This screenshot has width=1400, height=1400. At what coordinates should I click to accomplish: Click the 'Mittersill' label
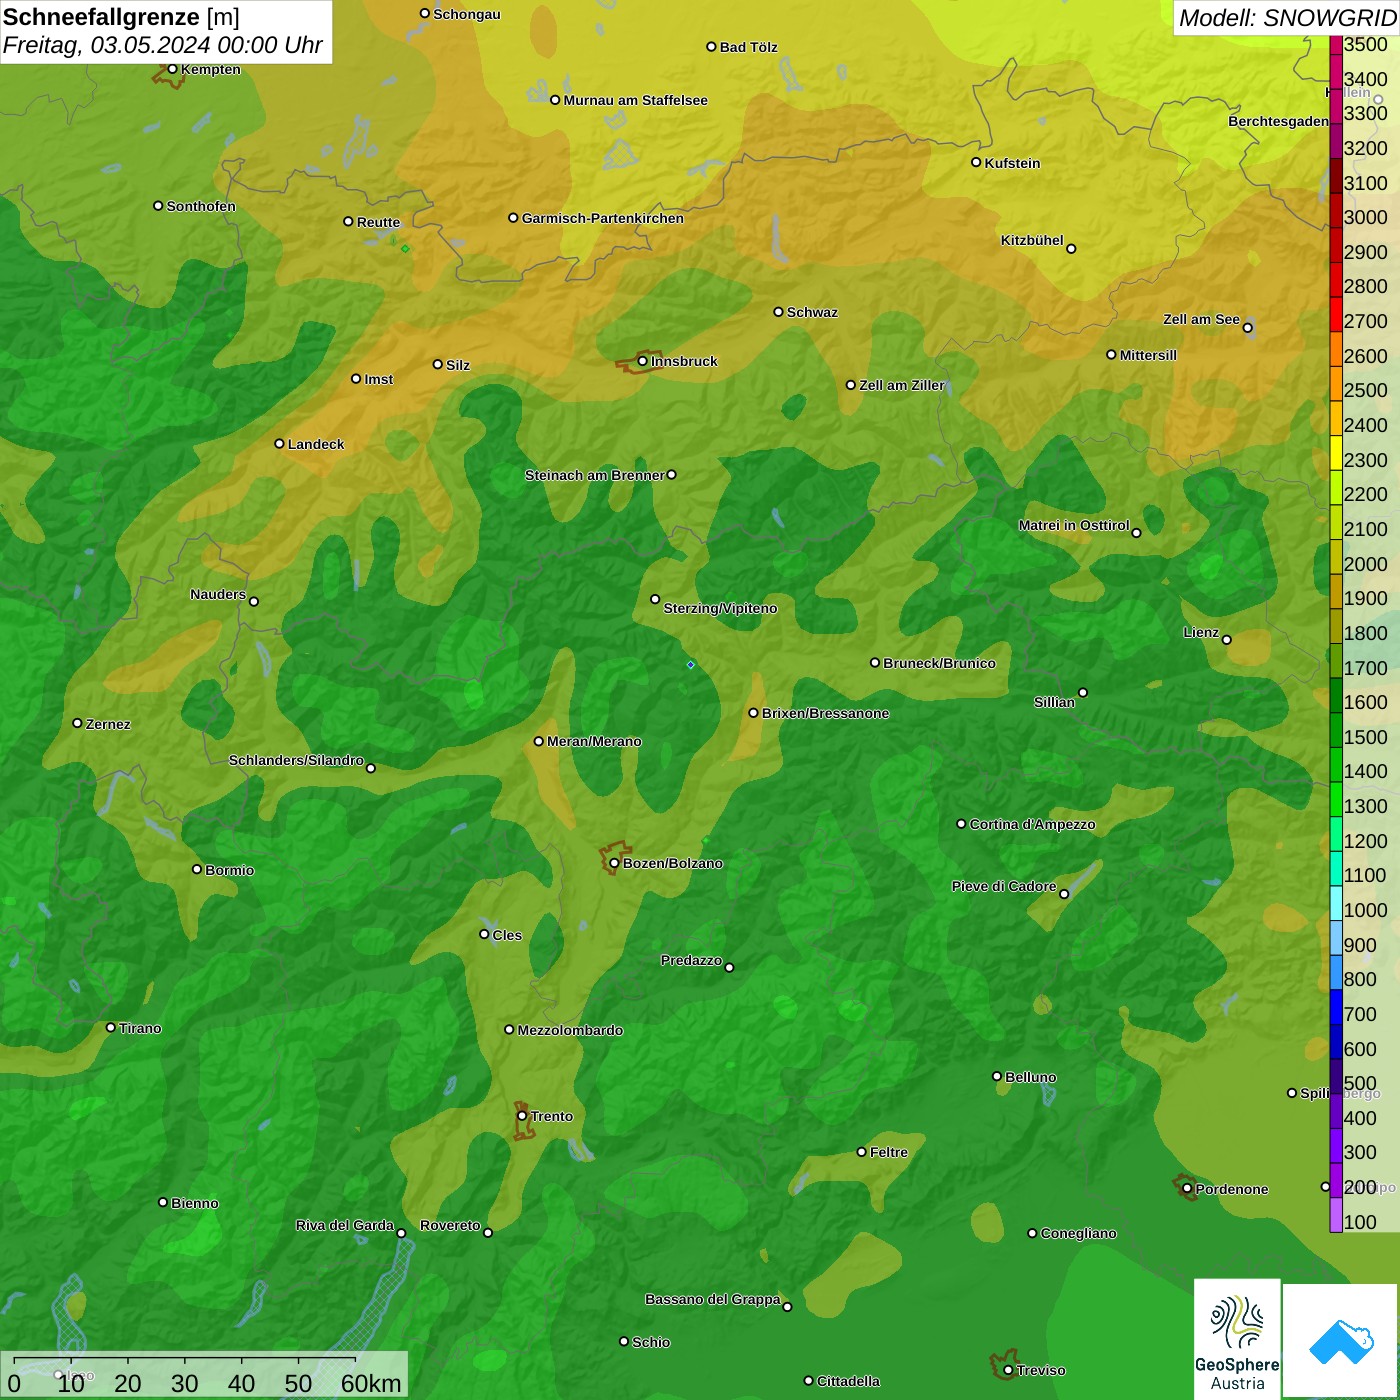click(x=1148, y=355)
